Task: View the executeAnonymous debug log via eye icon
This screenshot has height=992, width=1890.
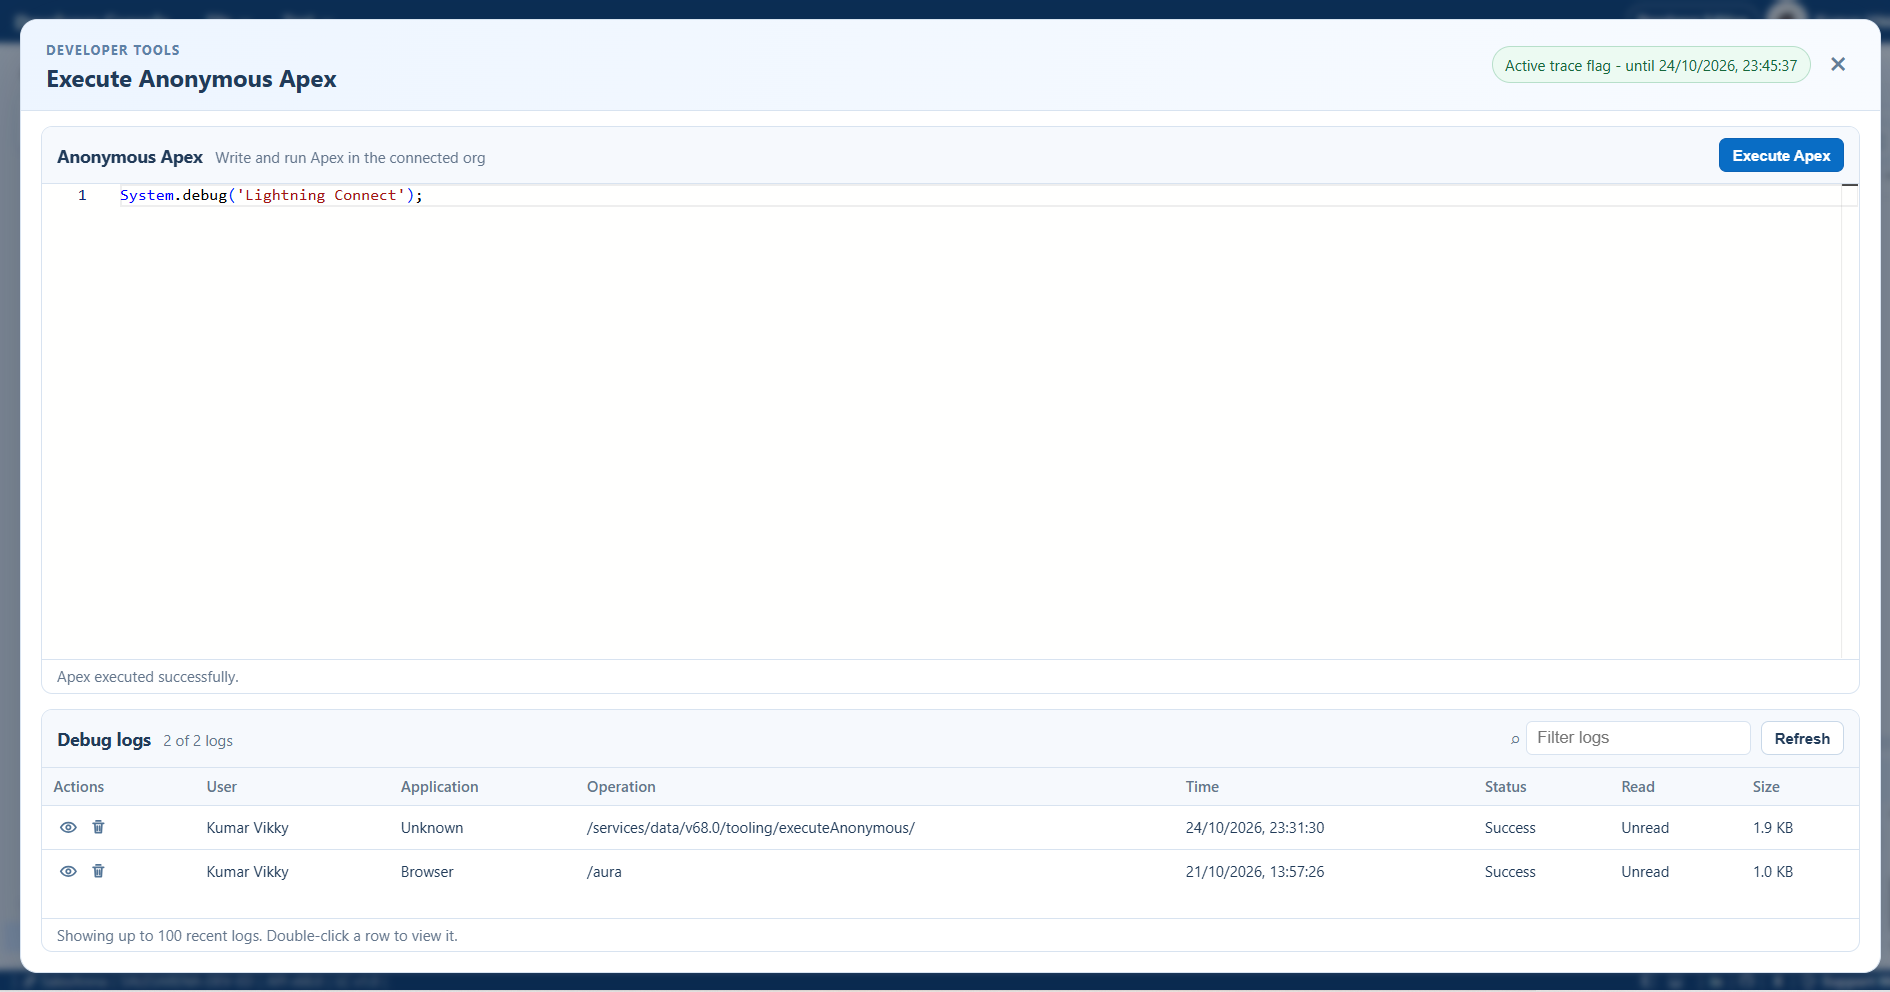Action: click(x=68, y=827)
